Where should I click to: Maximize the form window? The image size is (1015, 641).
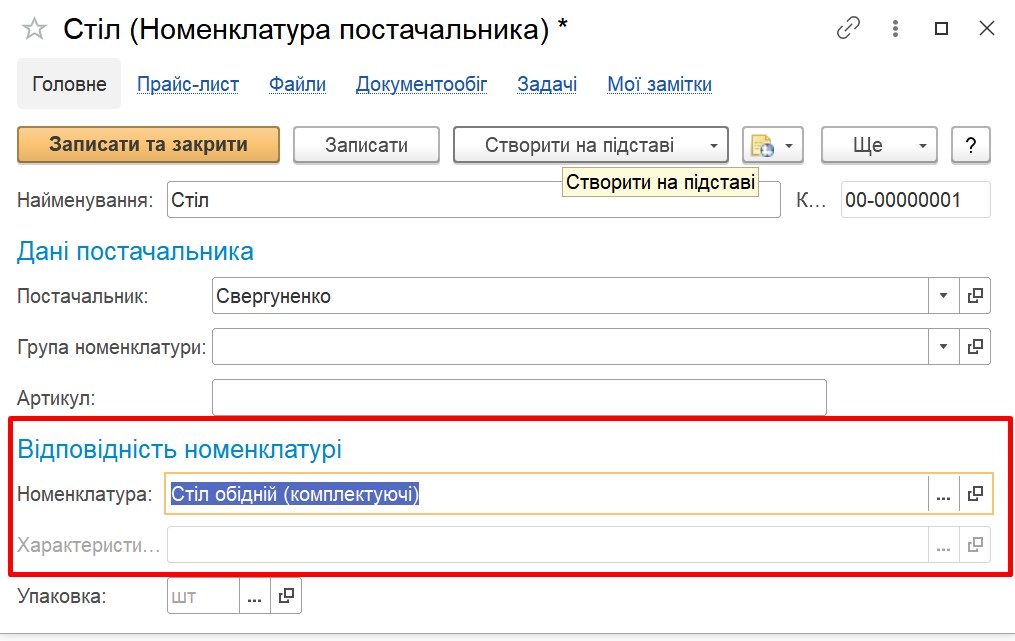pos(941,28)
